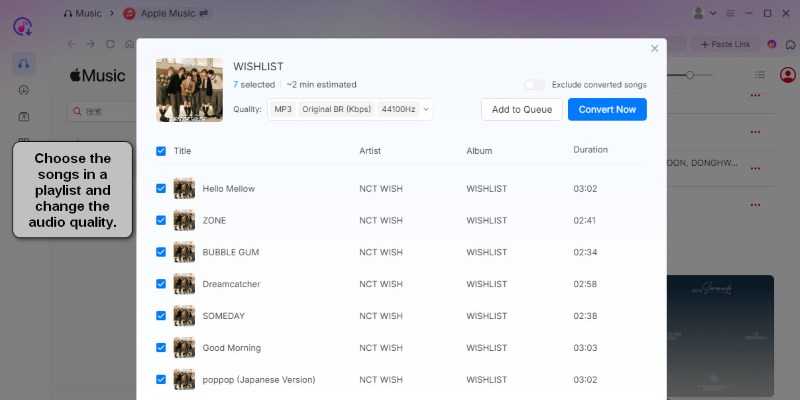The image size is (800, 400).
Task: Go back with the browser back arrow
Action: coord(72,44)
